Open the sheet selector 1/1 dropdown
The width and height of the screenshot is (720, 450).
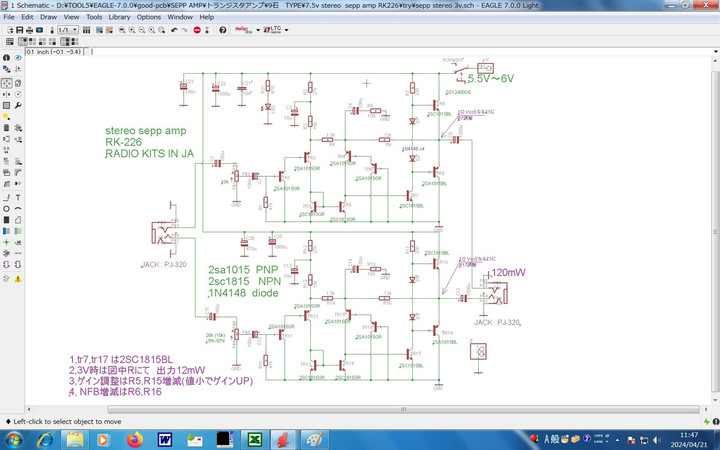click(69, 30)
